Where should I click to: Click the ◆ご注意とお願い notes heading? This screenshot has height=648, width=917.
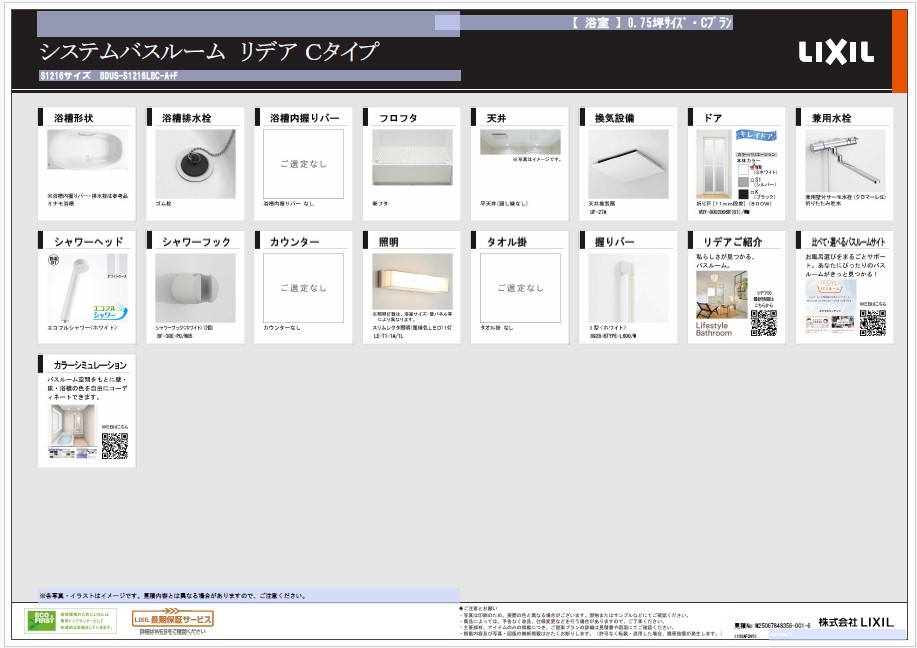(x=479, y=609)
